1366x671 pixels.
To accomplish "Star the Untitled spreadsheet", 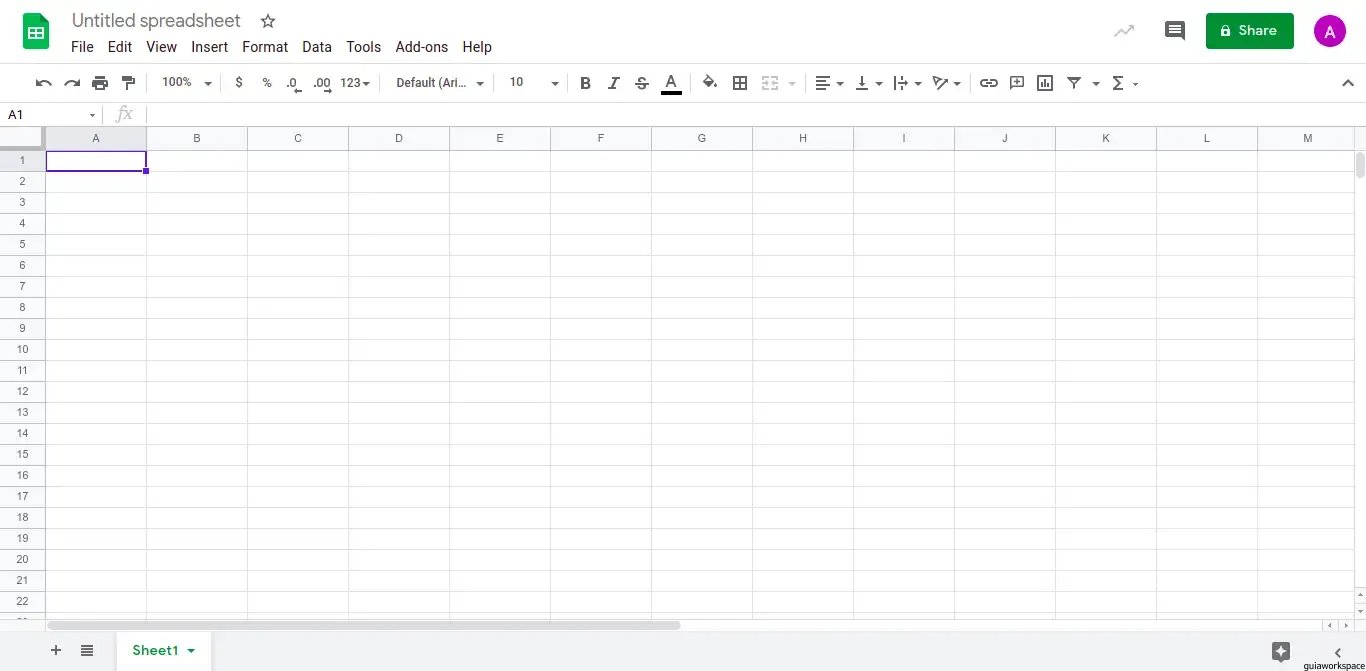I will click(x=267, y=21).
